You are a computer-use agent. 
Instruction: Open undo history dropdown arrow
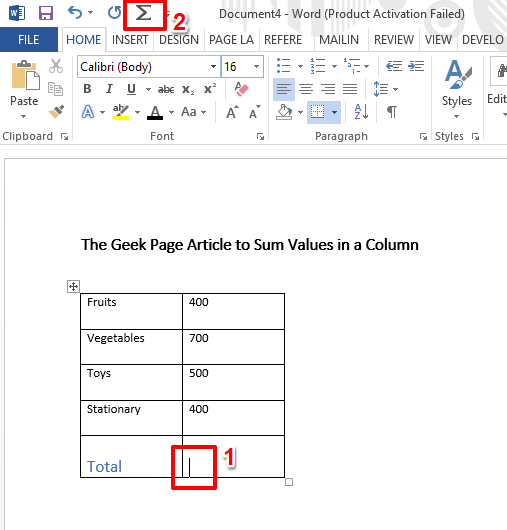tap(90, 13)
